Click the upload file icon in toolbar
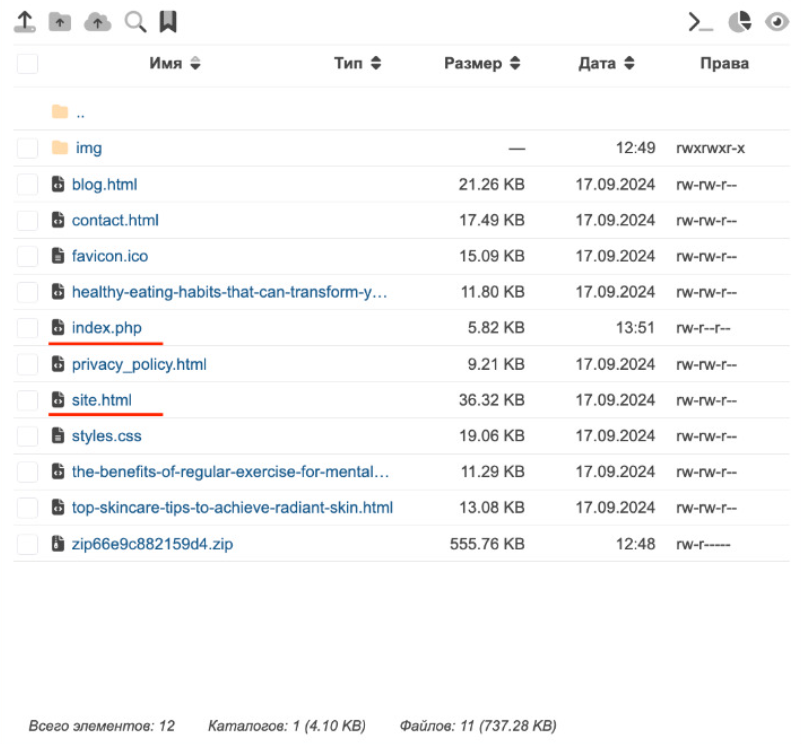The image size is (802, 744). [x=25, y=22]
